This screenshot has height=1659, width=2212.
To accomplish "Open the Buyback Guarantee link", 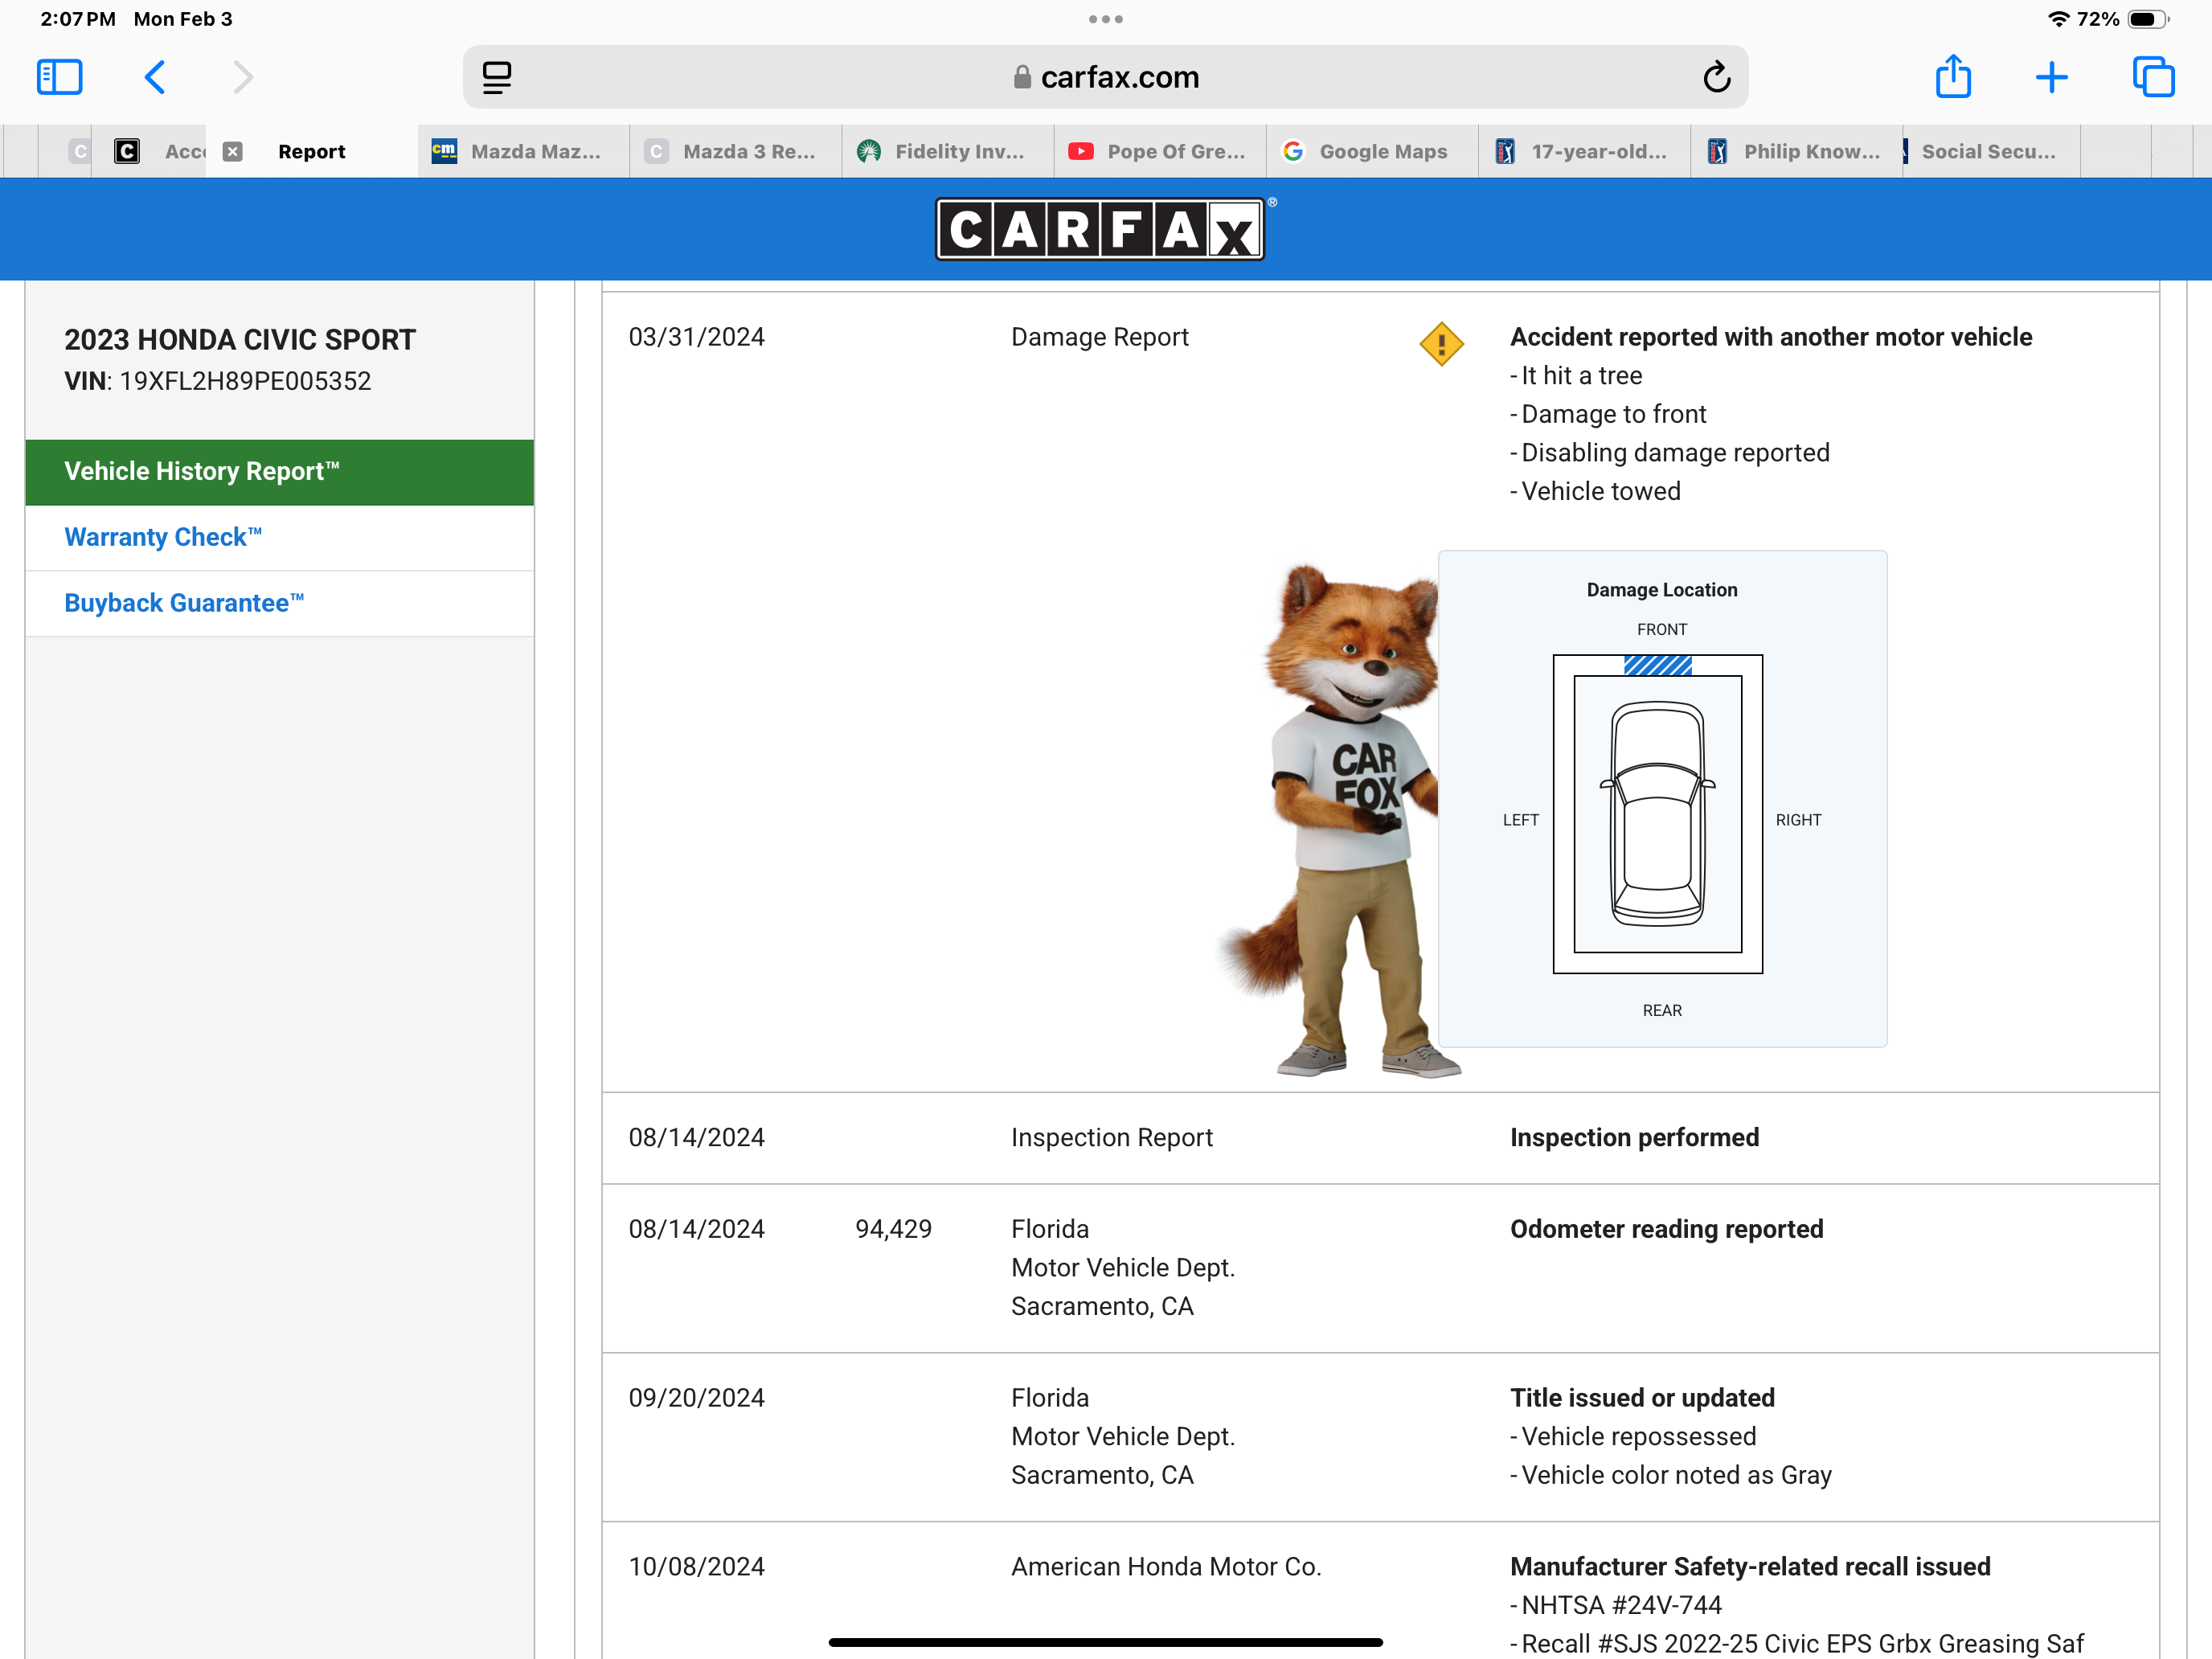I will tap(184, 603).
